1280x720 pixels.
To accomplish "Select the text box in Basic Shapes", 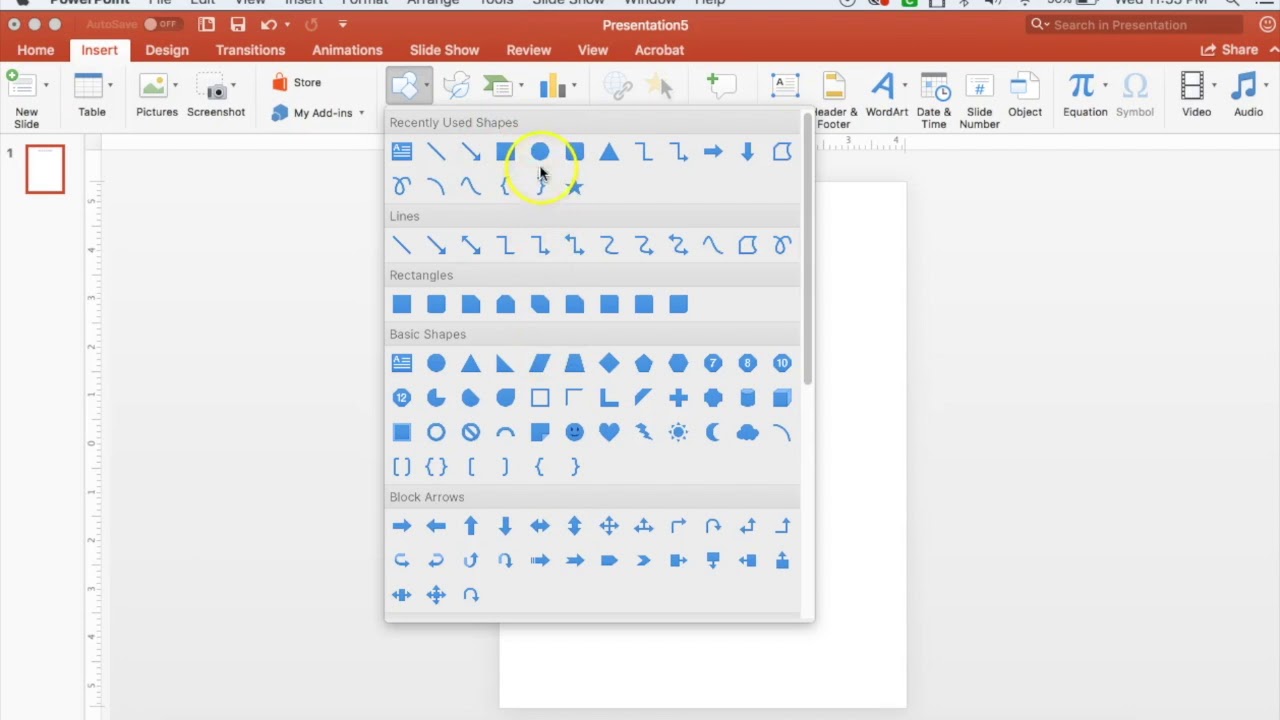I will [402, 363].
